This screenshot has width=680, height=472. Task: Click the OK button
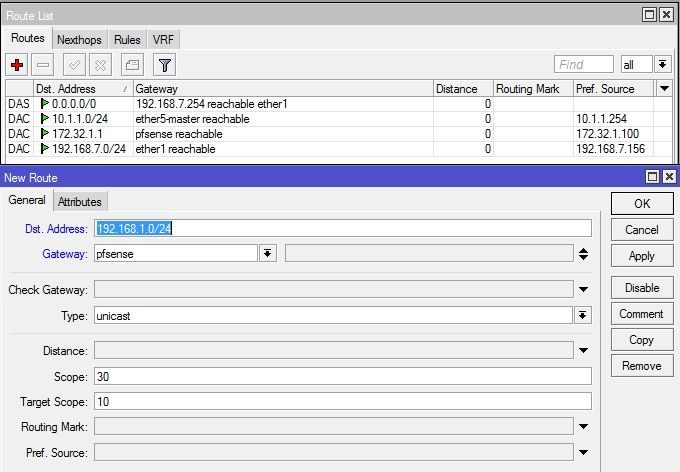tap(642, 204)
